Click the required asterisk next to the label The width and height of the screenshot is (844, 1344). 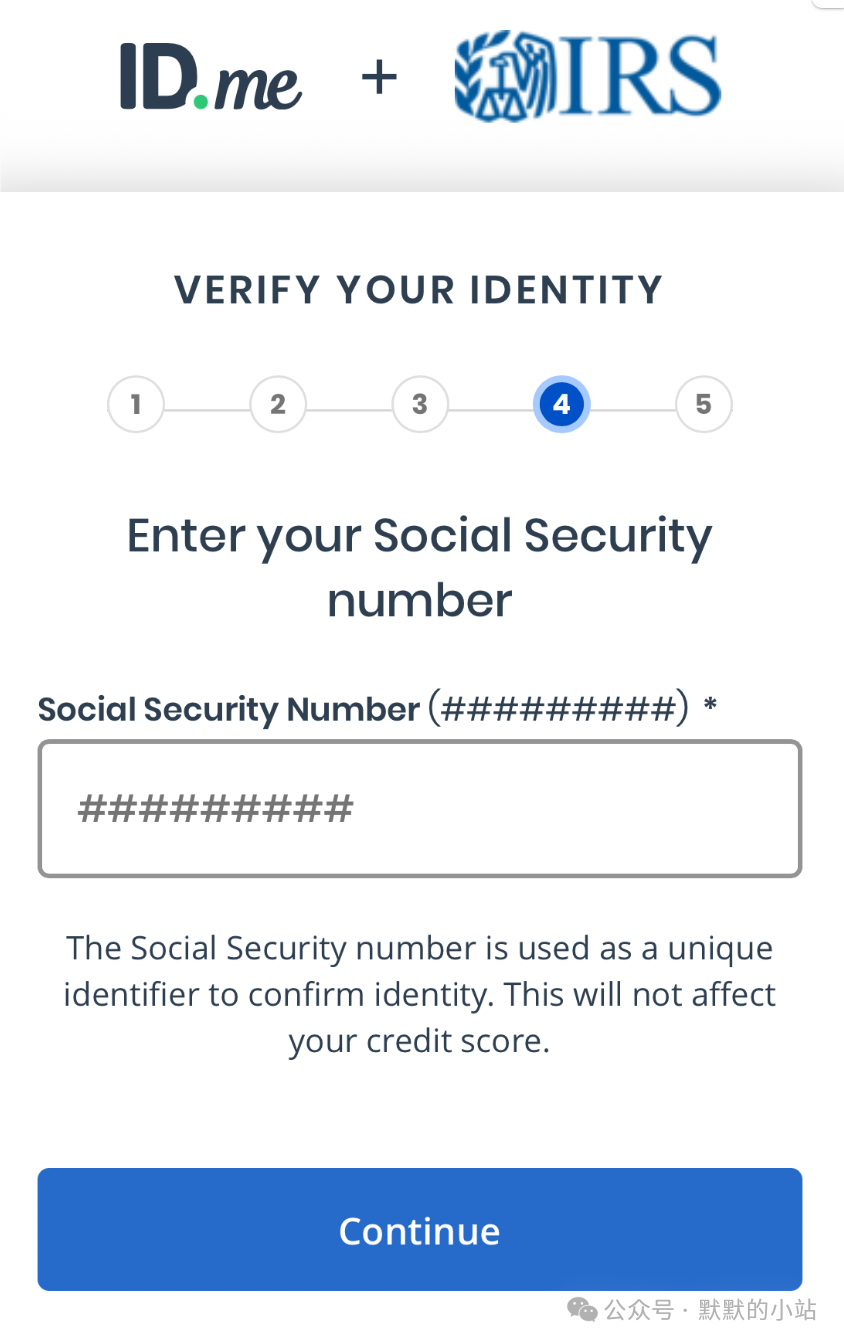click(x=710, y=705)
